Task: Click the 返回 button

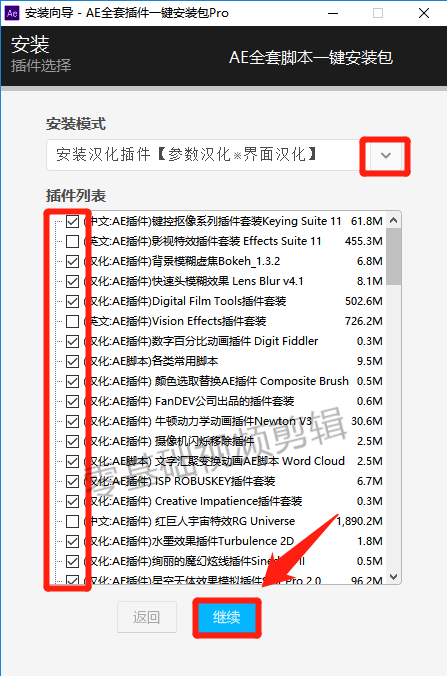Action: pos(147,617)
